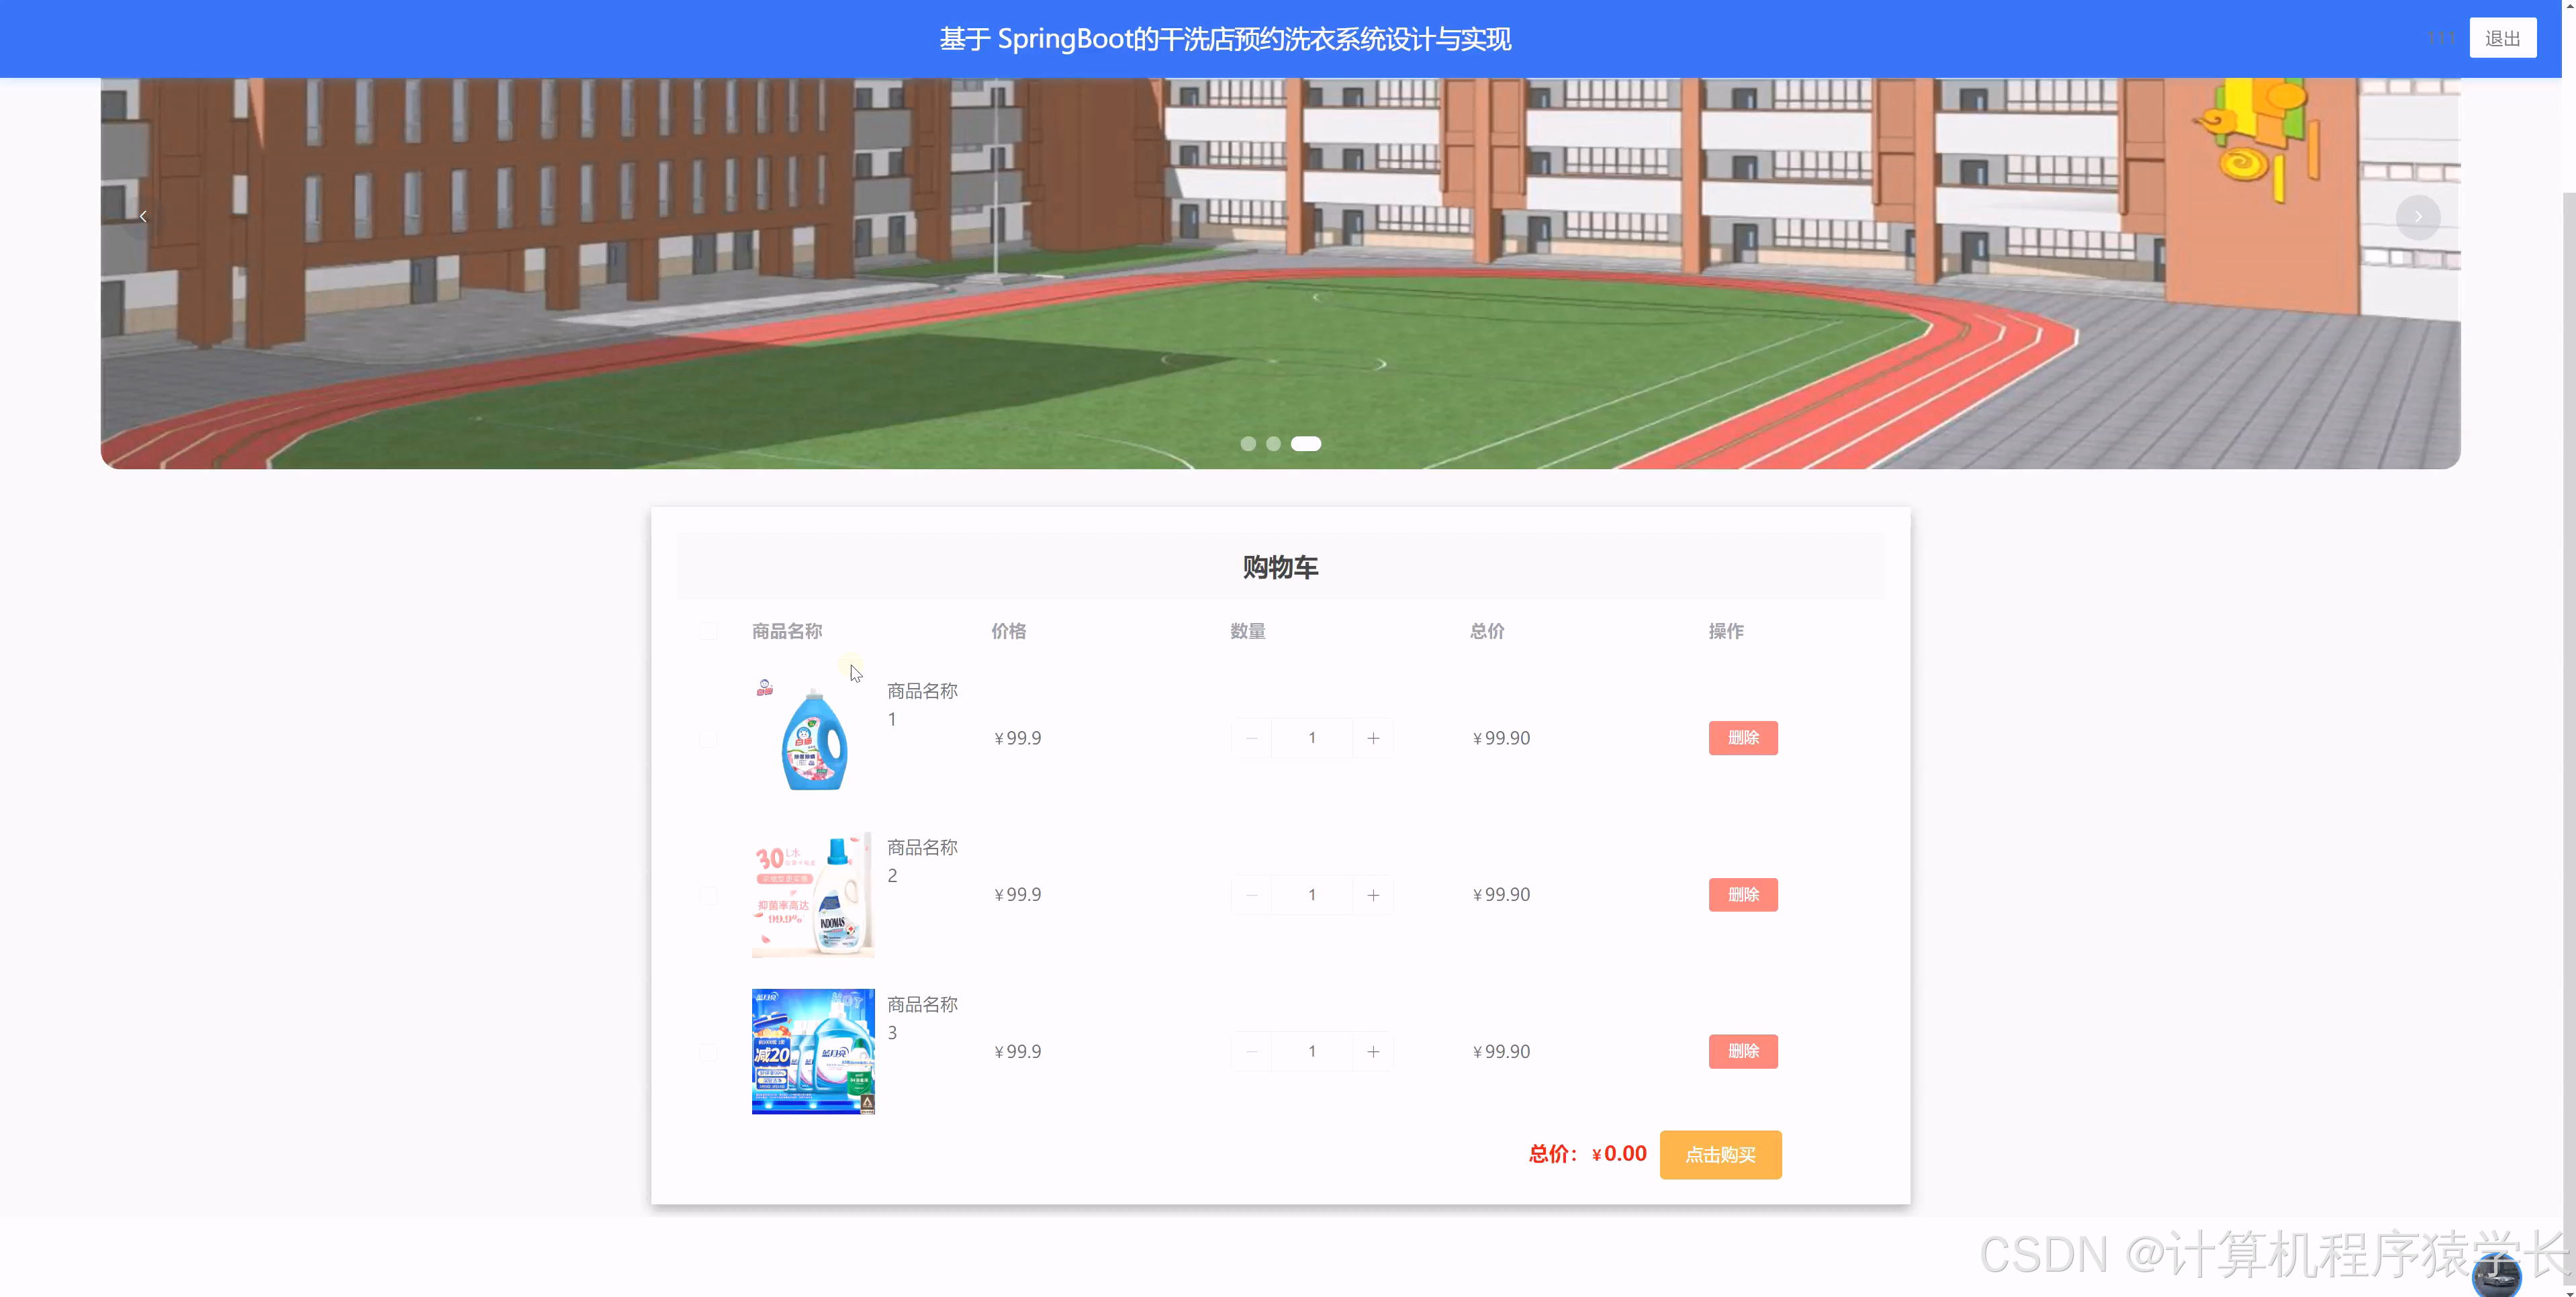Select the first carousel indicator dot

(1248, 443)
